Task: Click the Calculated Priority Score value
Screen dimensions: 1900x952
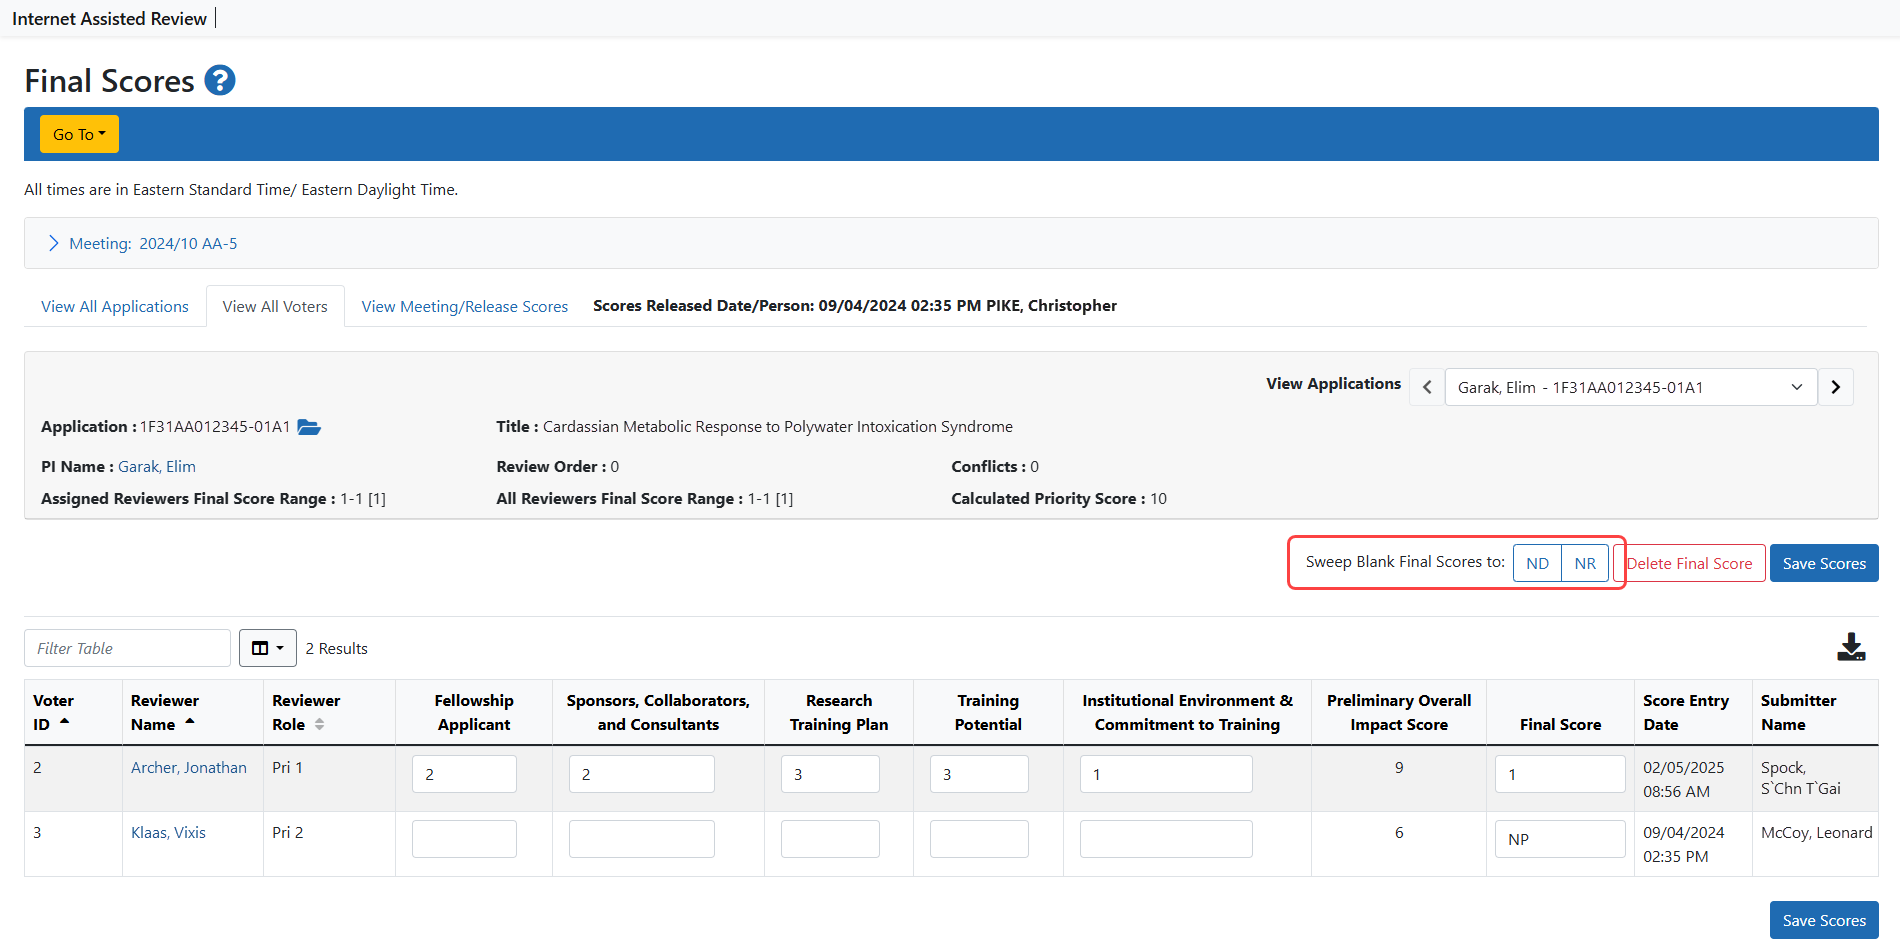Action: pyautogui.click(x=1158, y=498)
